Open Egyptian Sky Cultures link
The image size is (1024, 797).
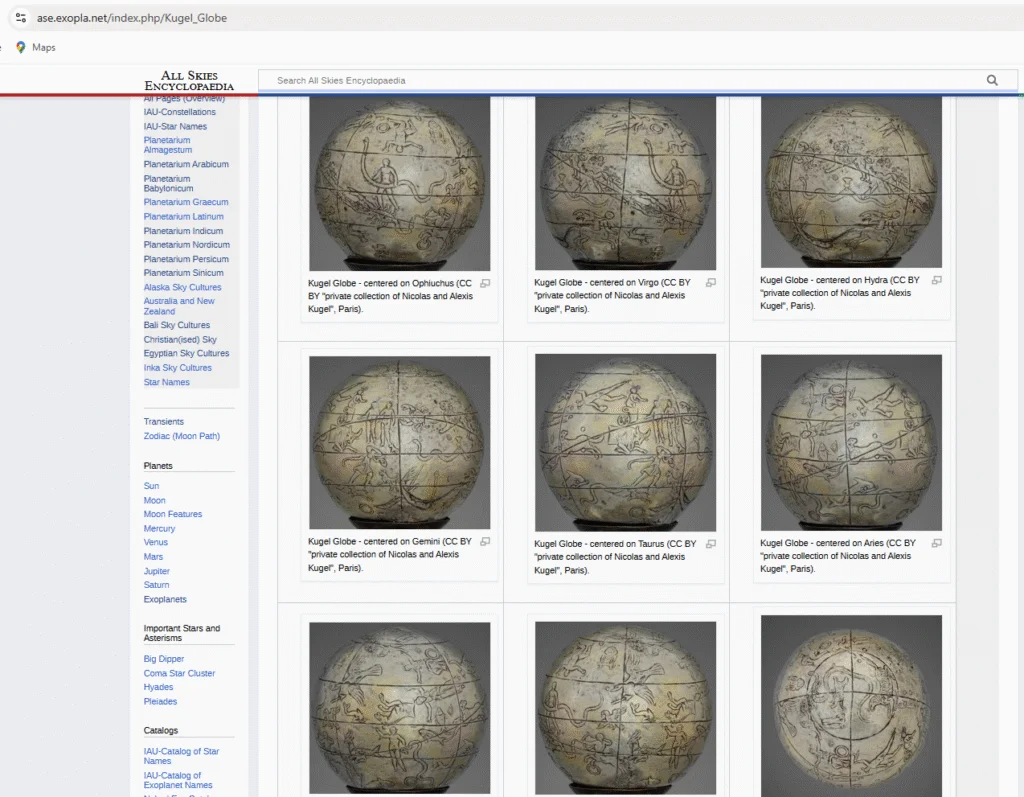(x=186, y=353)
